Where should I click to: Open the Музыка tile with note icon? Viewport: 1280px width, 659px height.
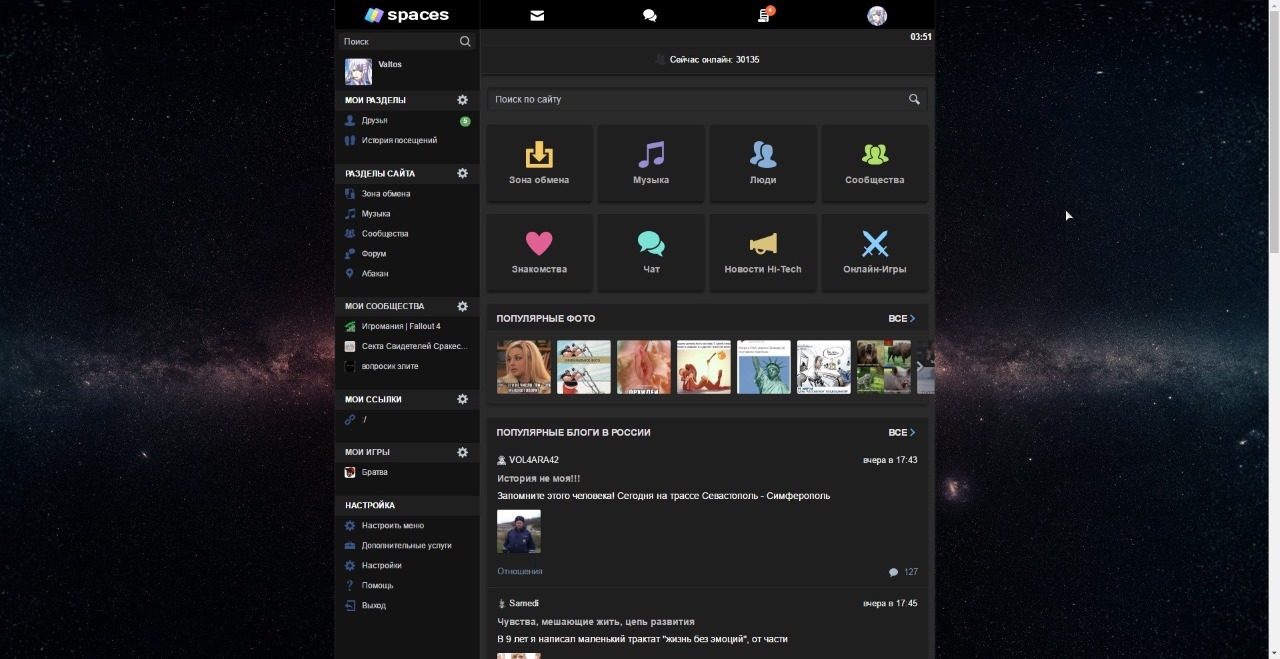coord(651,163)
